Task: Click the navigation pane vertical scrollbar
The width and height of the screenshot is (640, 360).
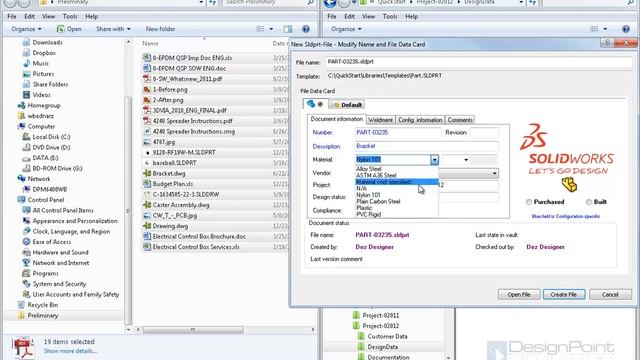Action: (x=128, y=211)
